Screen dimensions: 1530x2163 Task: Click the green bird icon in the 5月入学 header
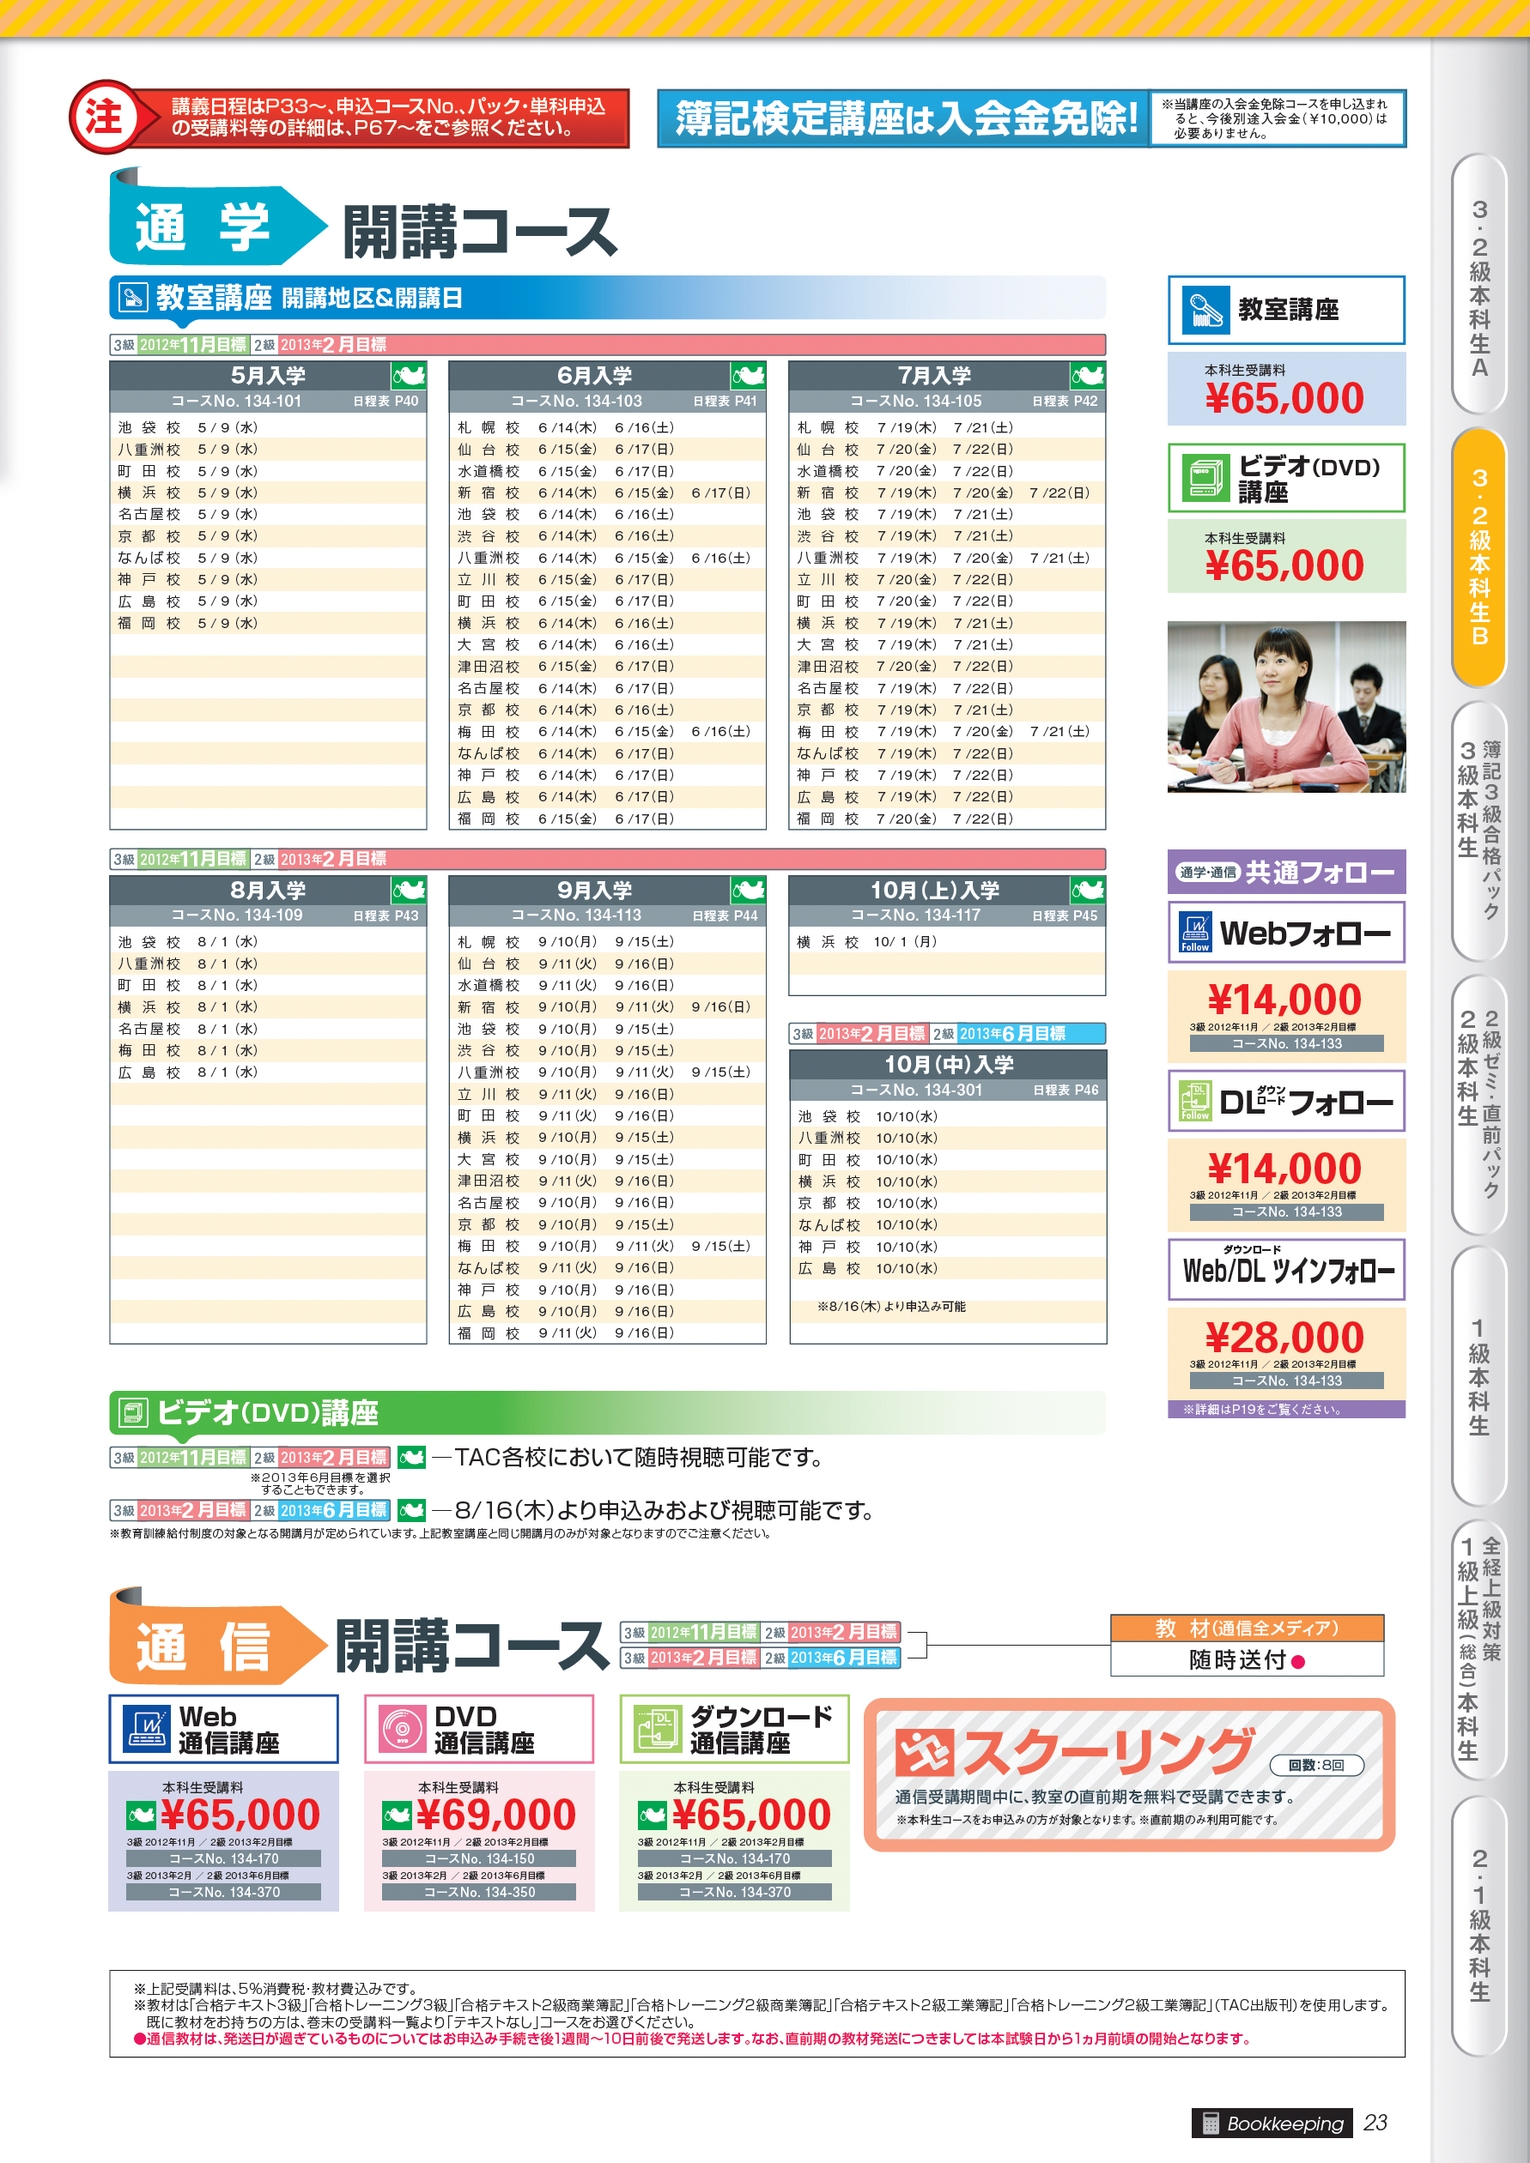point(408,376)
